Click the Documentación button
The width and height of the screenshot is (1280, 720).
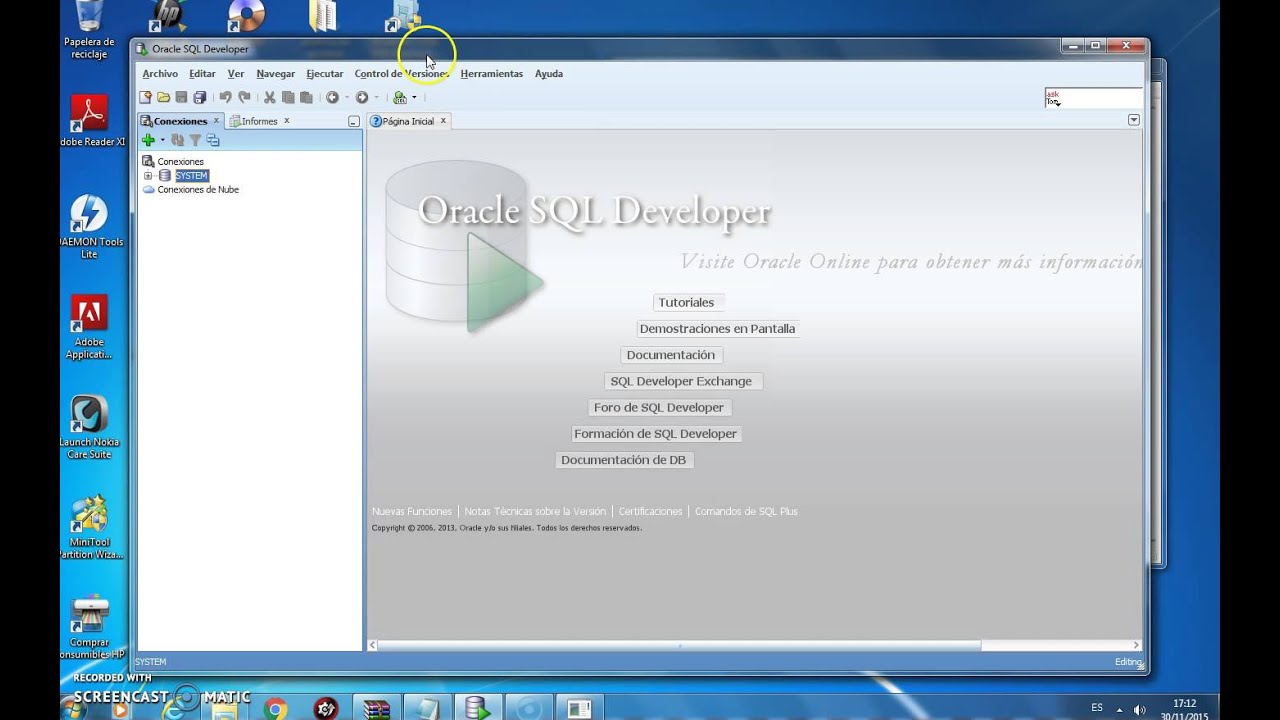(671, 355)
